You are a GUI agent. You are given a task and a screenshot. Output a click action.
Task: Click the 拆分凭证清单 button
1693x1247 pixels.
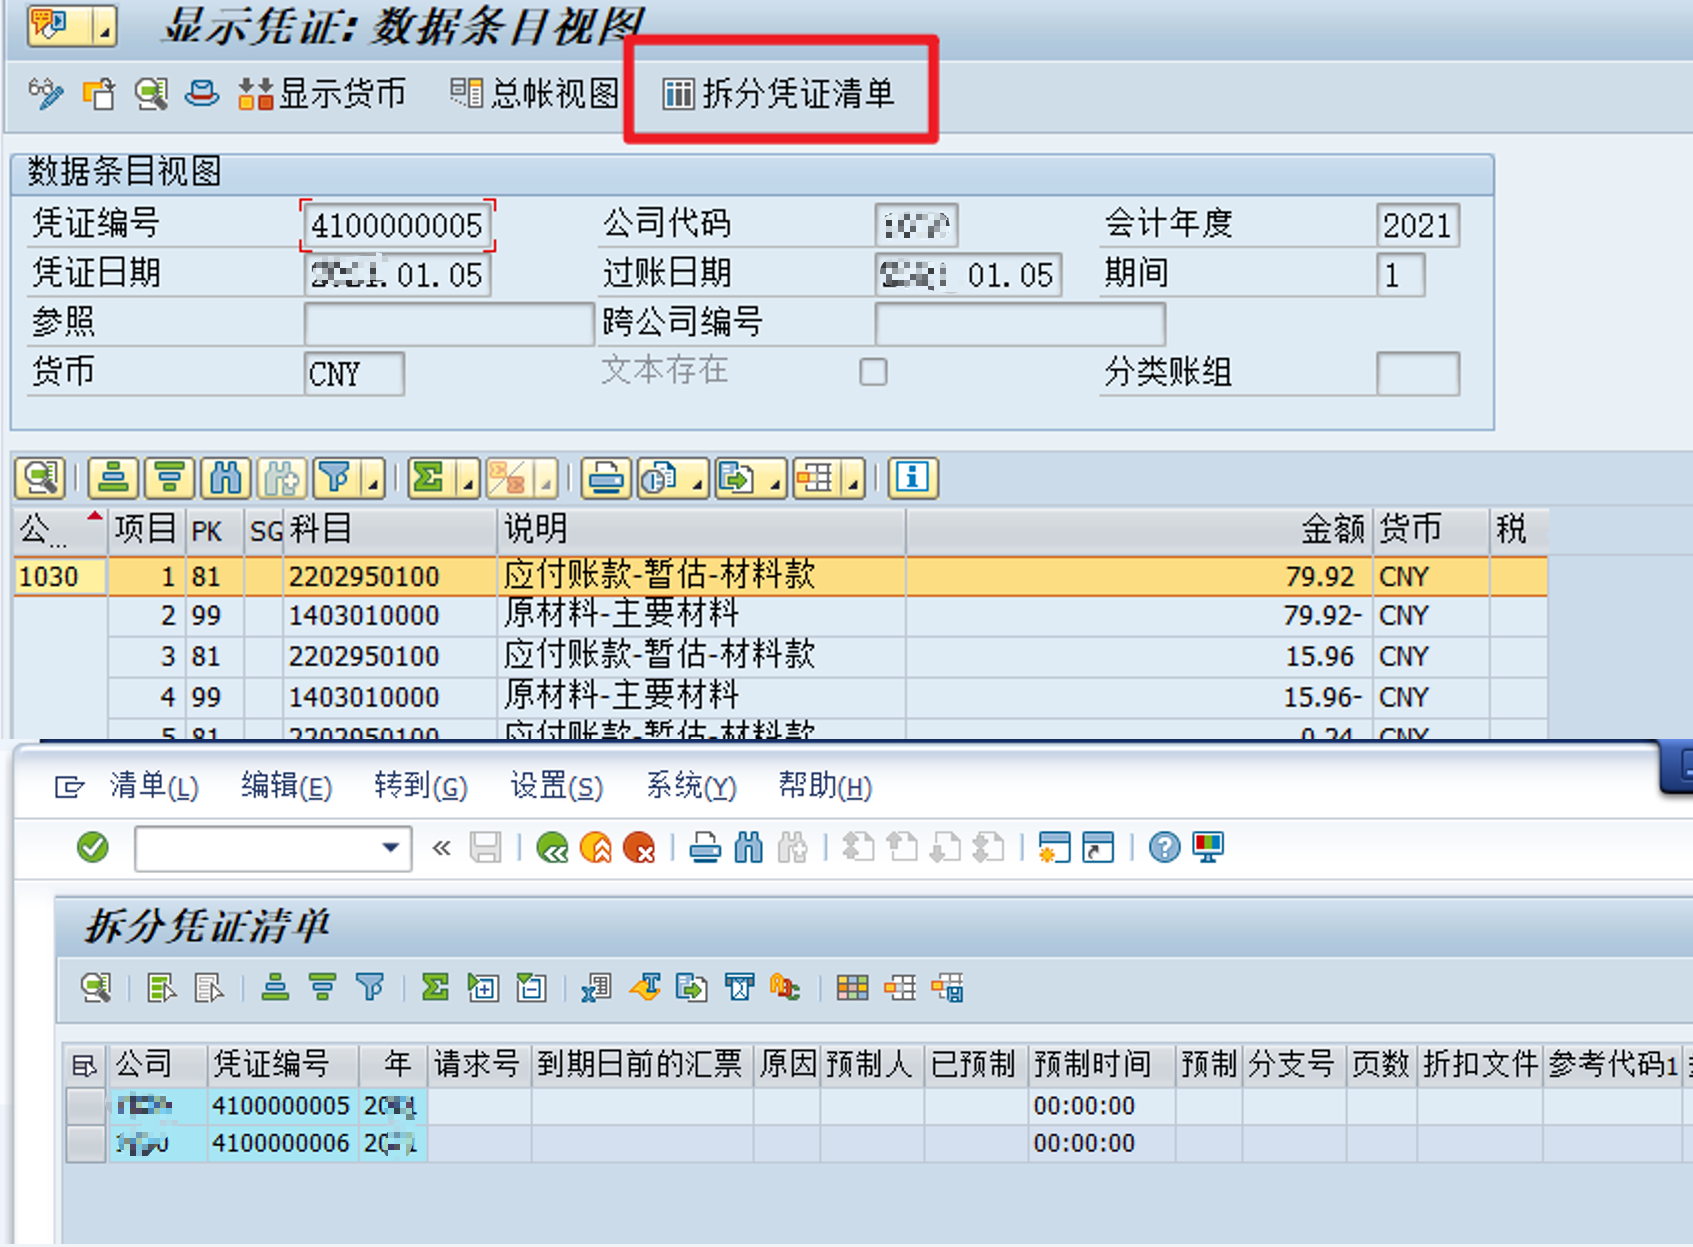coord(780,94)
